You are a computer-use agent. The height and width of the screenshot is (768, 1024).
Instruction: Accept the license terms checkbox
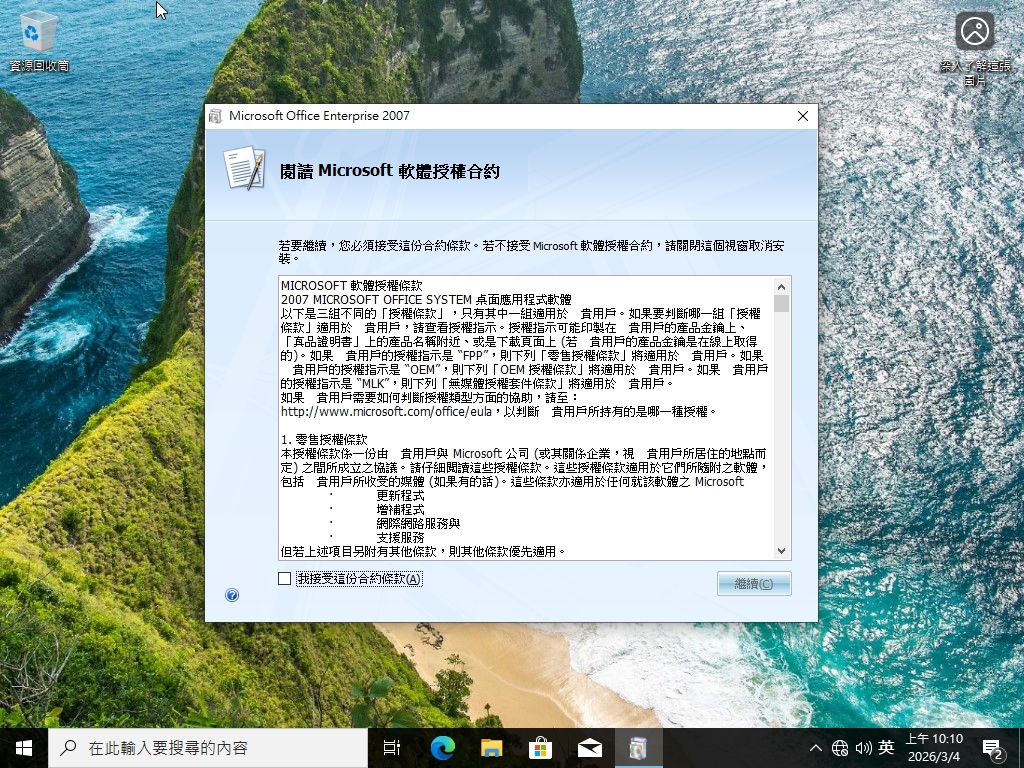284,579
